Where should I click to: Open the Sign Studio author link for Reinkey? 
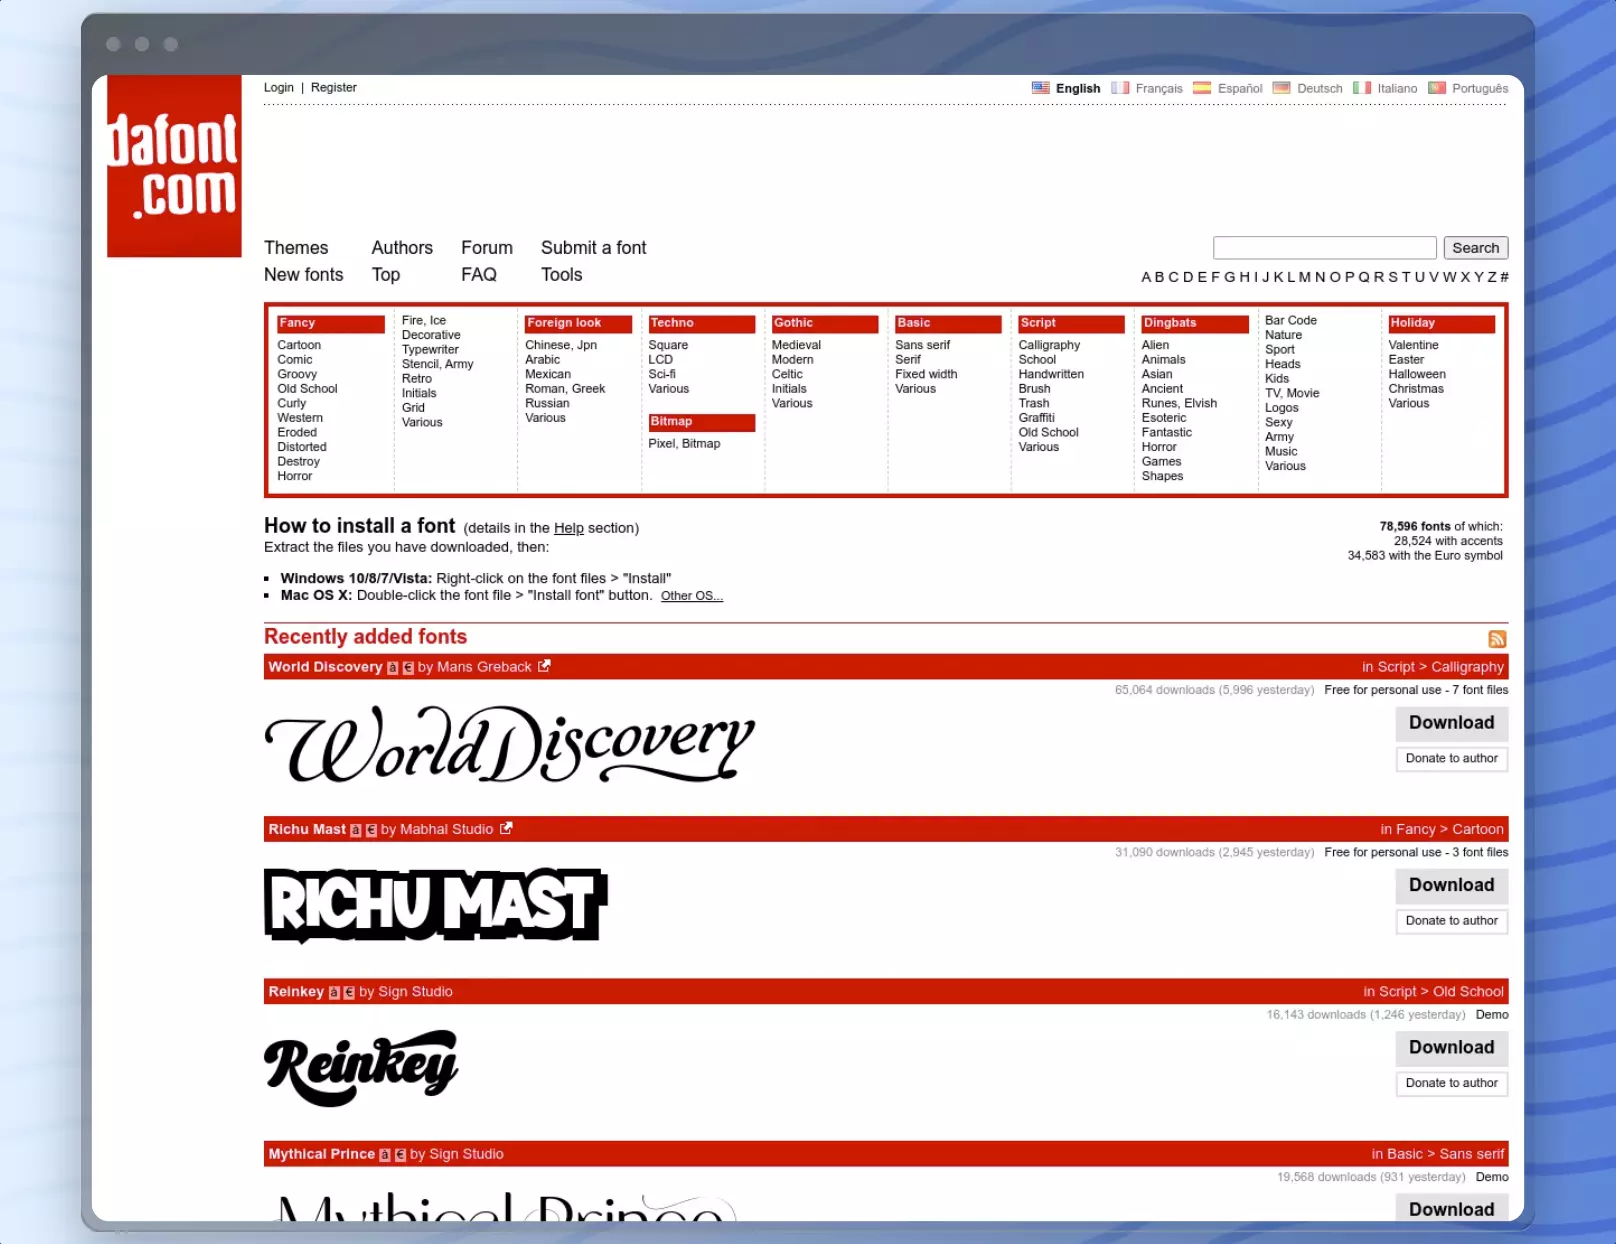415,992
